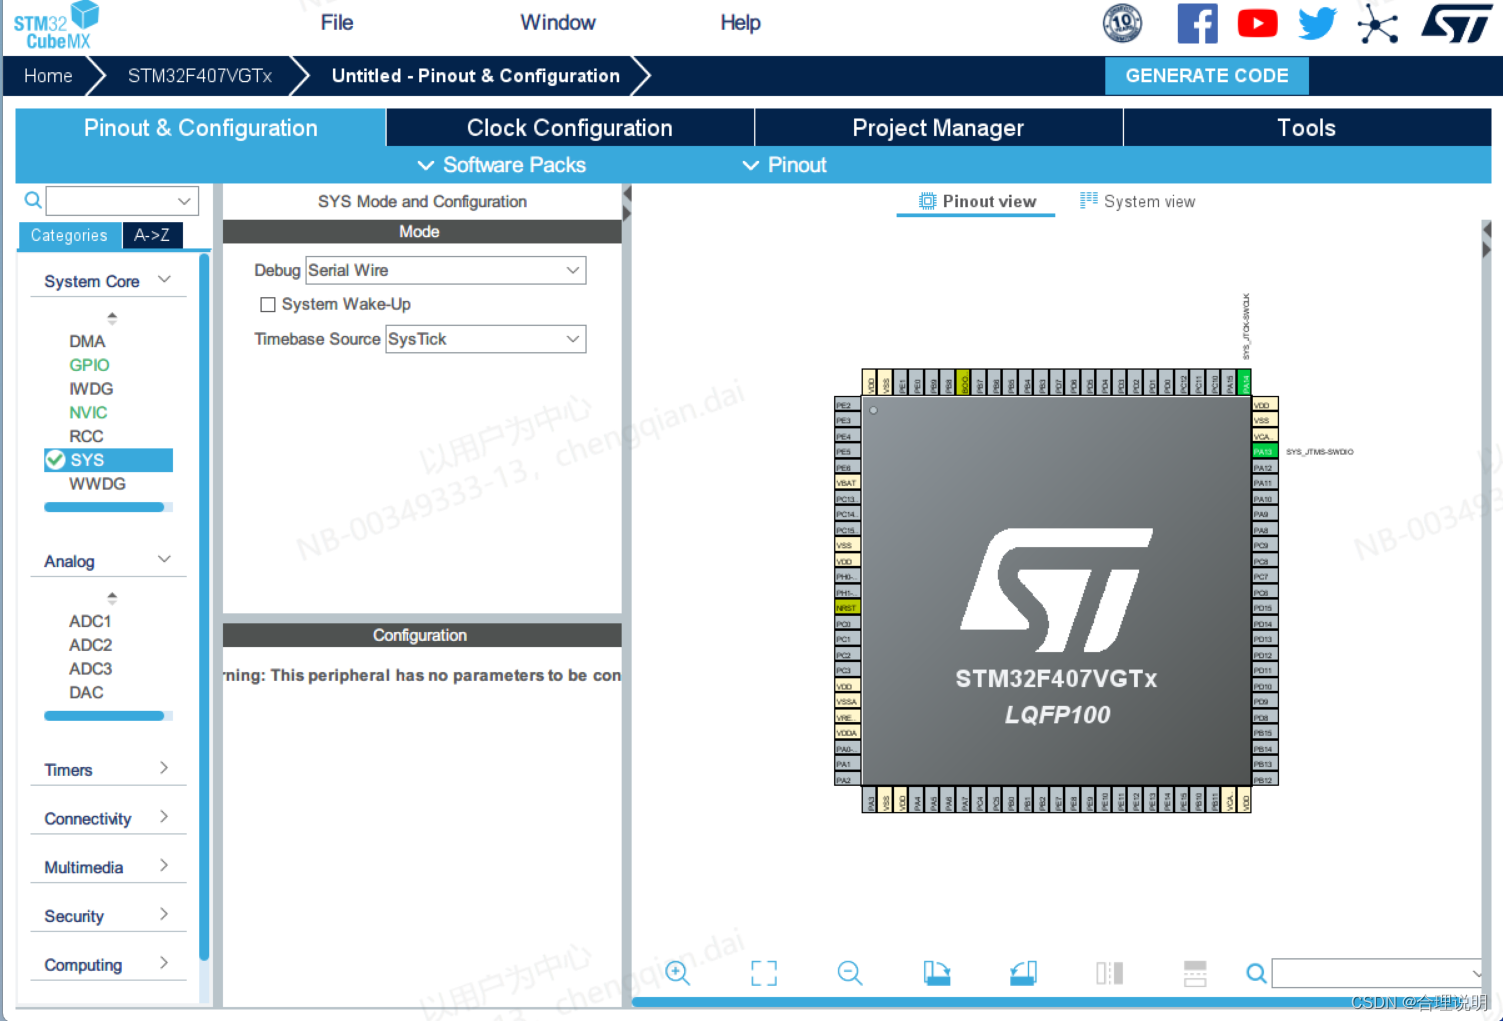Open the Window menu
The image size is (1503, 1021).
click(558, 22)
